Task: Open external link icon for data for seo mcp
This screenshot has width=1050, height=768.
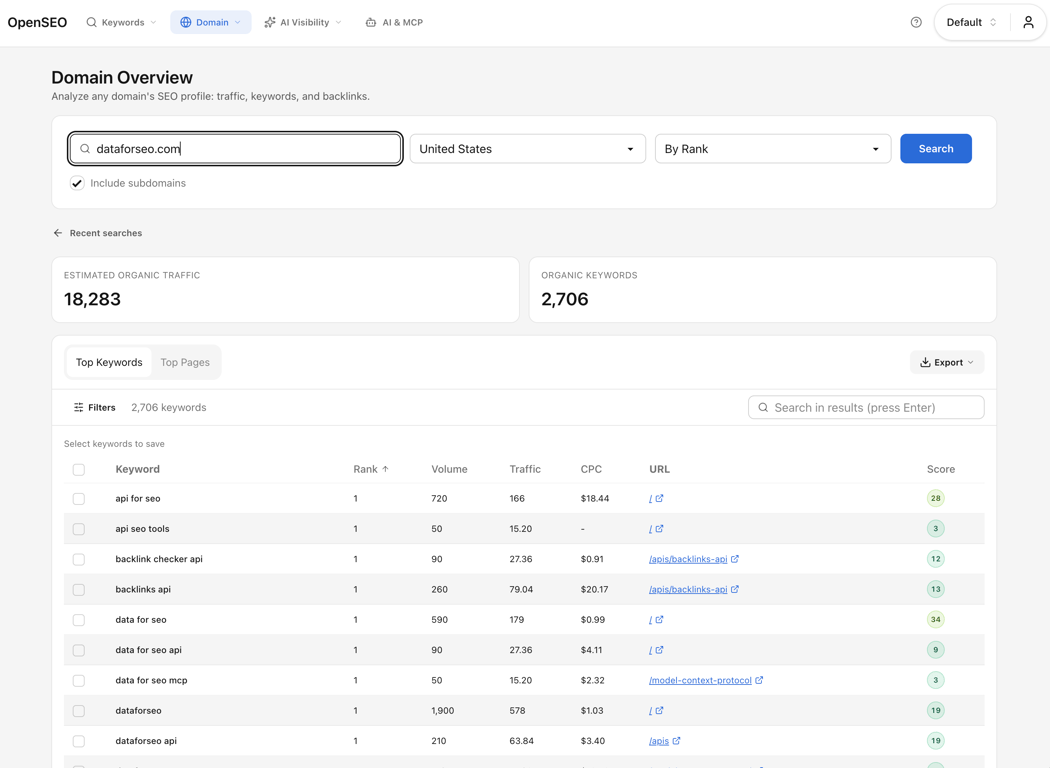Action: [759, 680]
